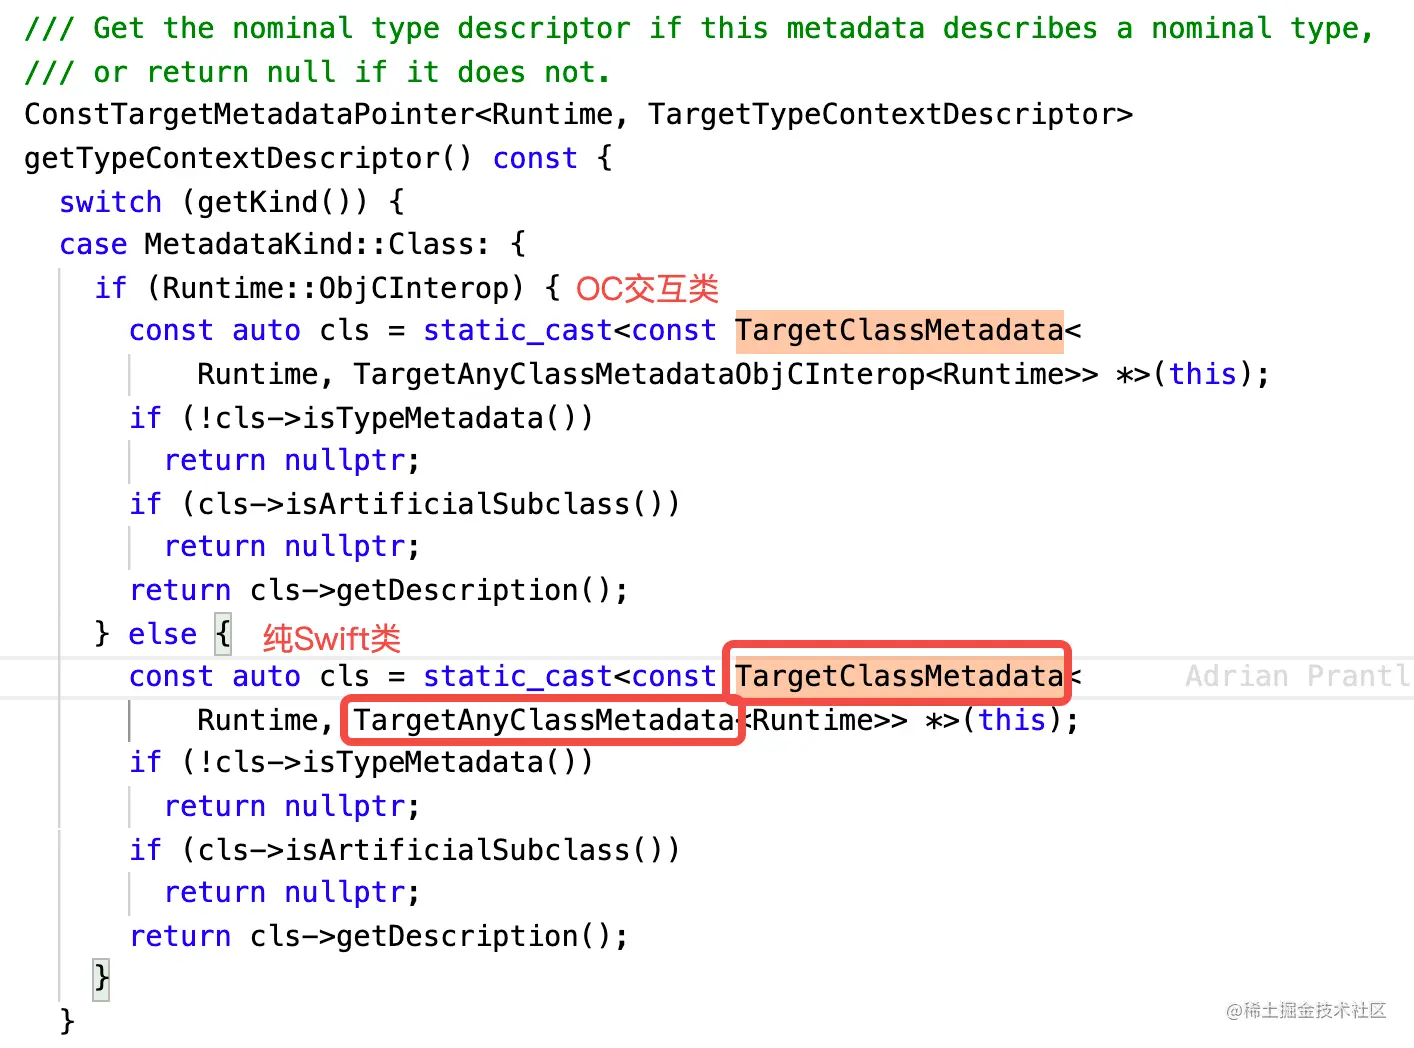This screenshot has height=1048, width=1414.
Task: Click TargetClassMetadata in the ObjCInterop branch
Action: 899,330
